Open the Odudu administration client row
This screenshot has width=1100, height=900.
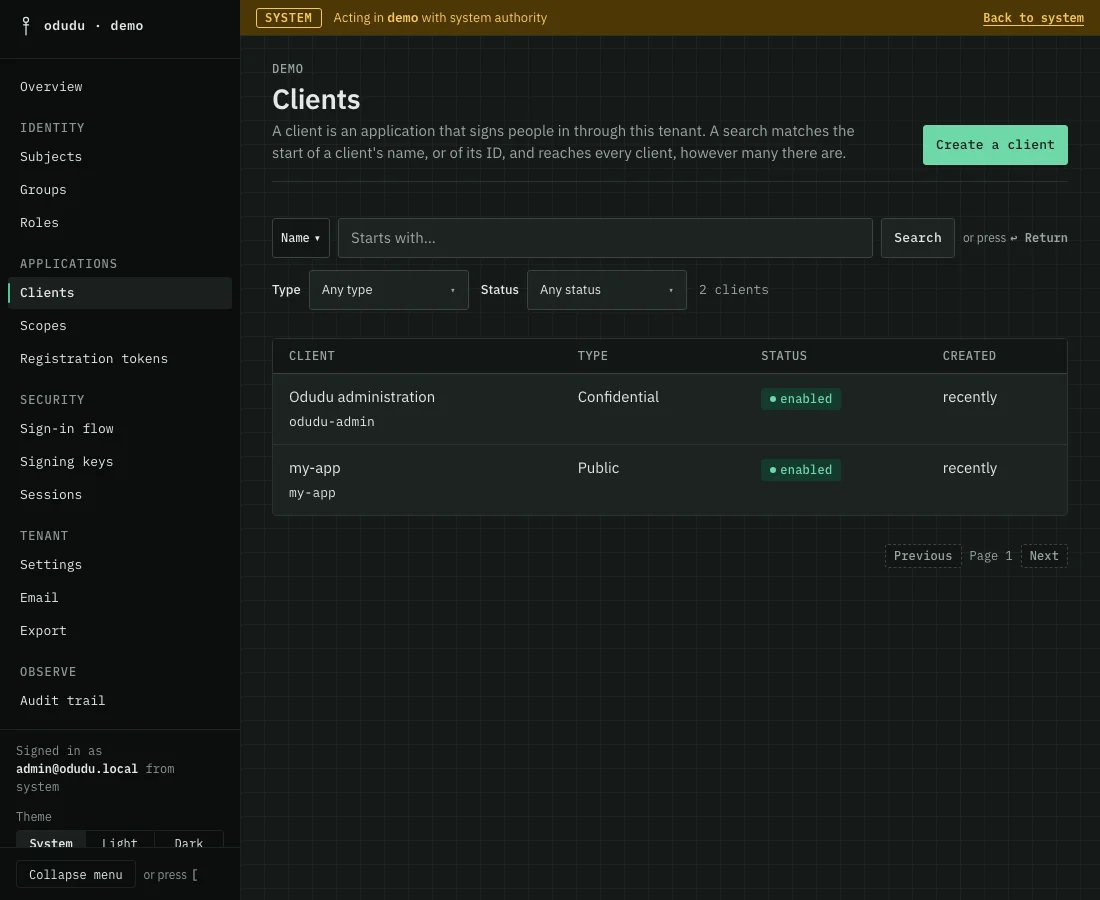coord(670,409)
